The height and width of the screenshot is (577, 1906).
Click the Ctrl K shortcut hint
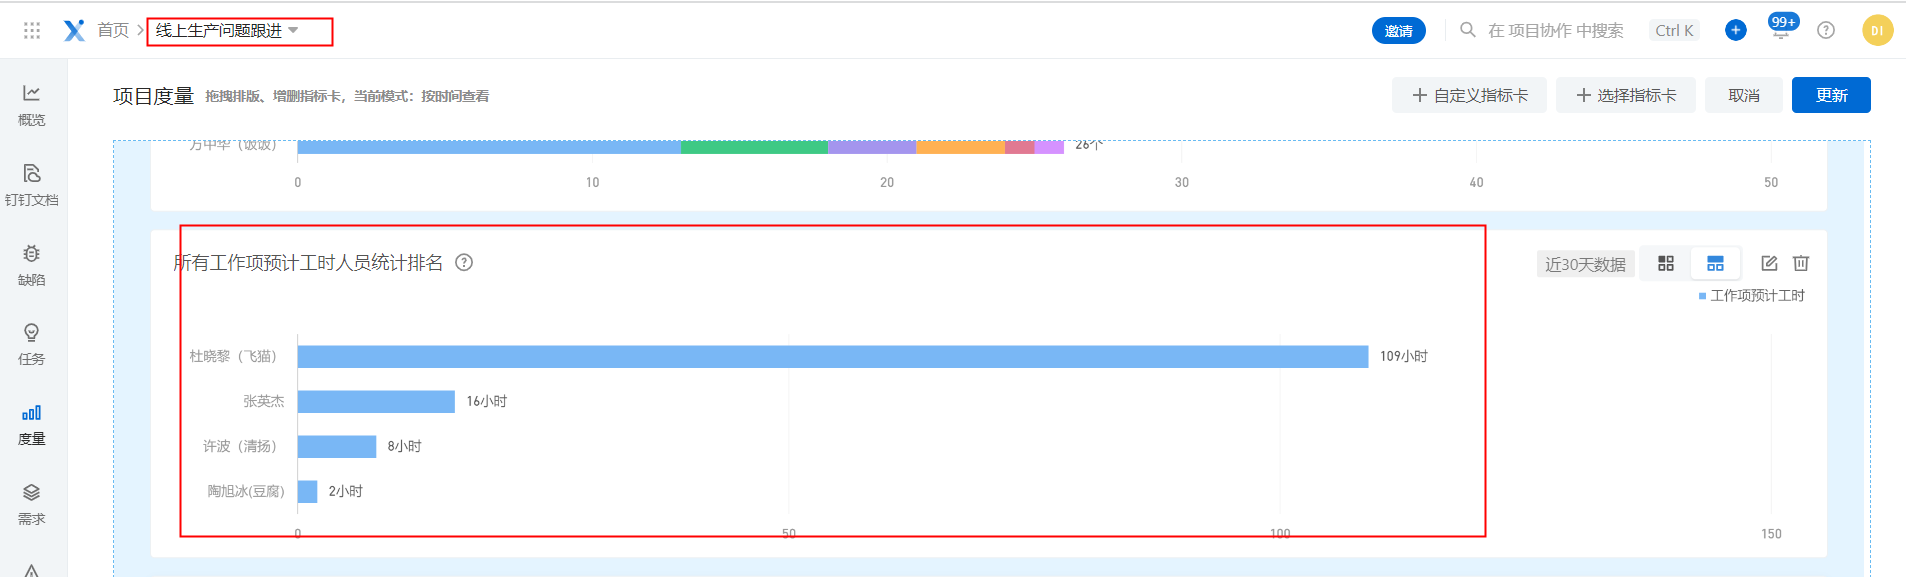(x=1674, y=31)
